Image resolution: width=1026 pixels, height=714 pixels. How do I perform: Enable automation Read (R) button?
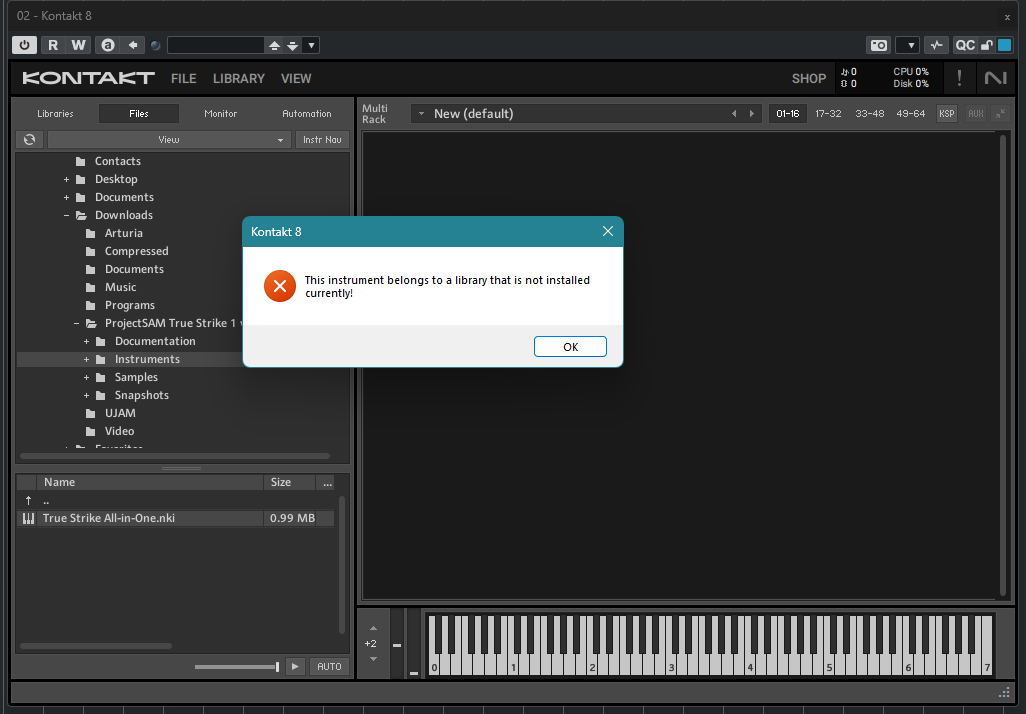(53, 45)
